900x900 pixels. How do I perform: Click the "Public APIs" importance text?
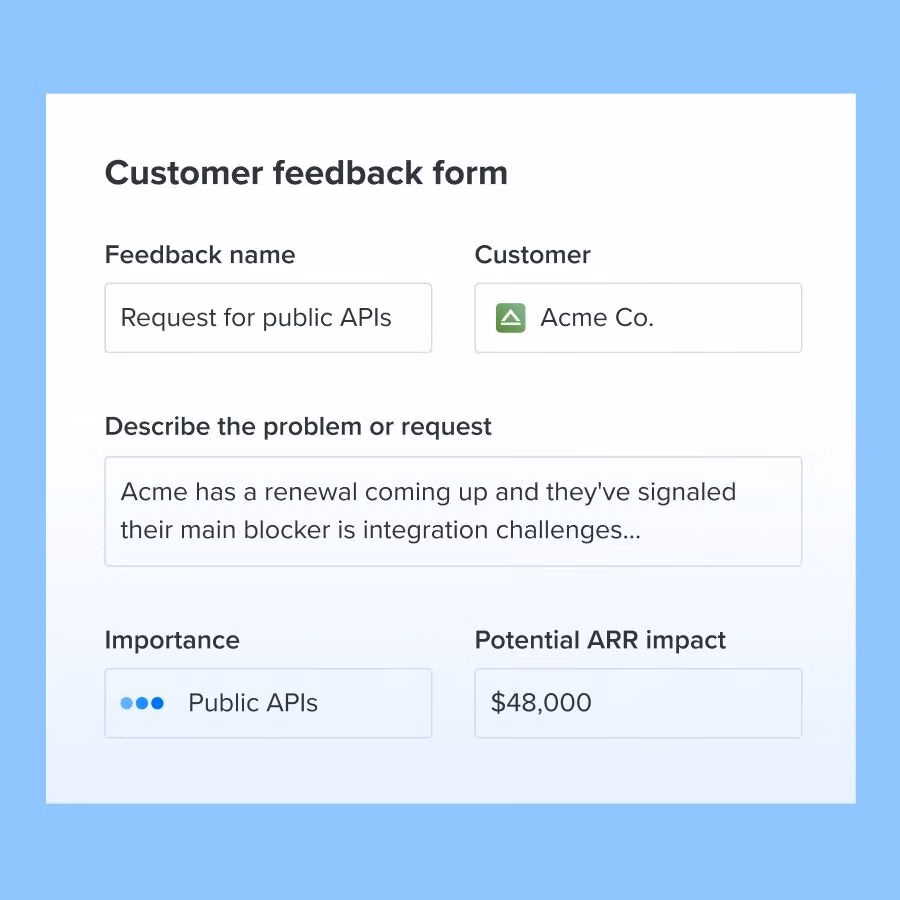coord(253,703)
